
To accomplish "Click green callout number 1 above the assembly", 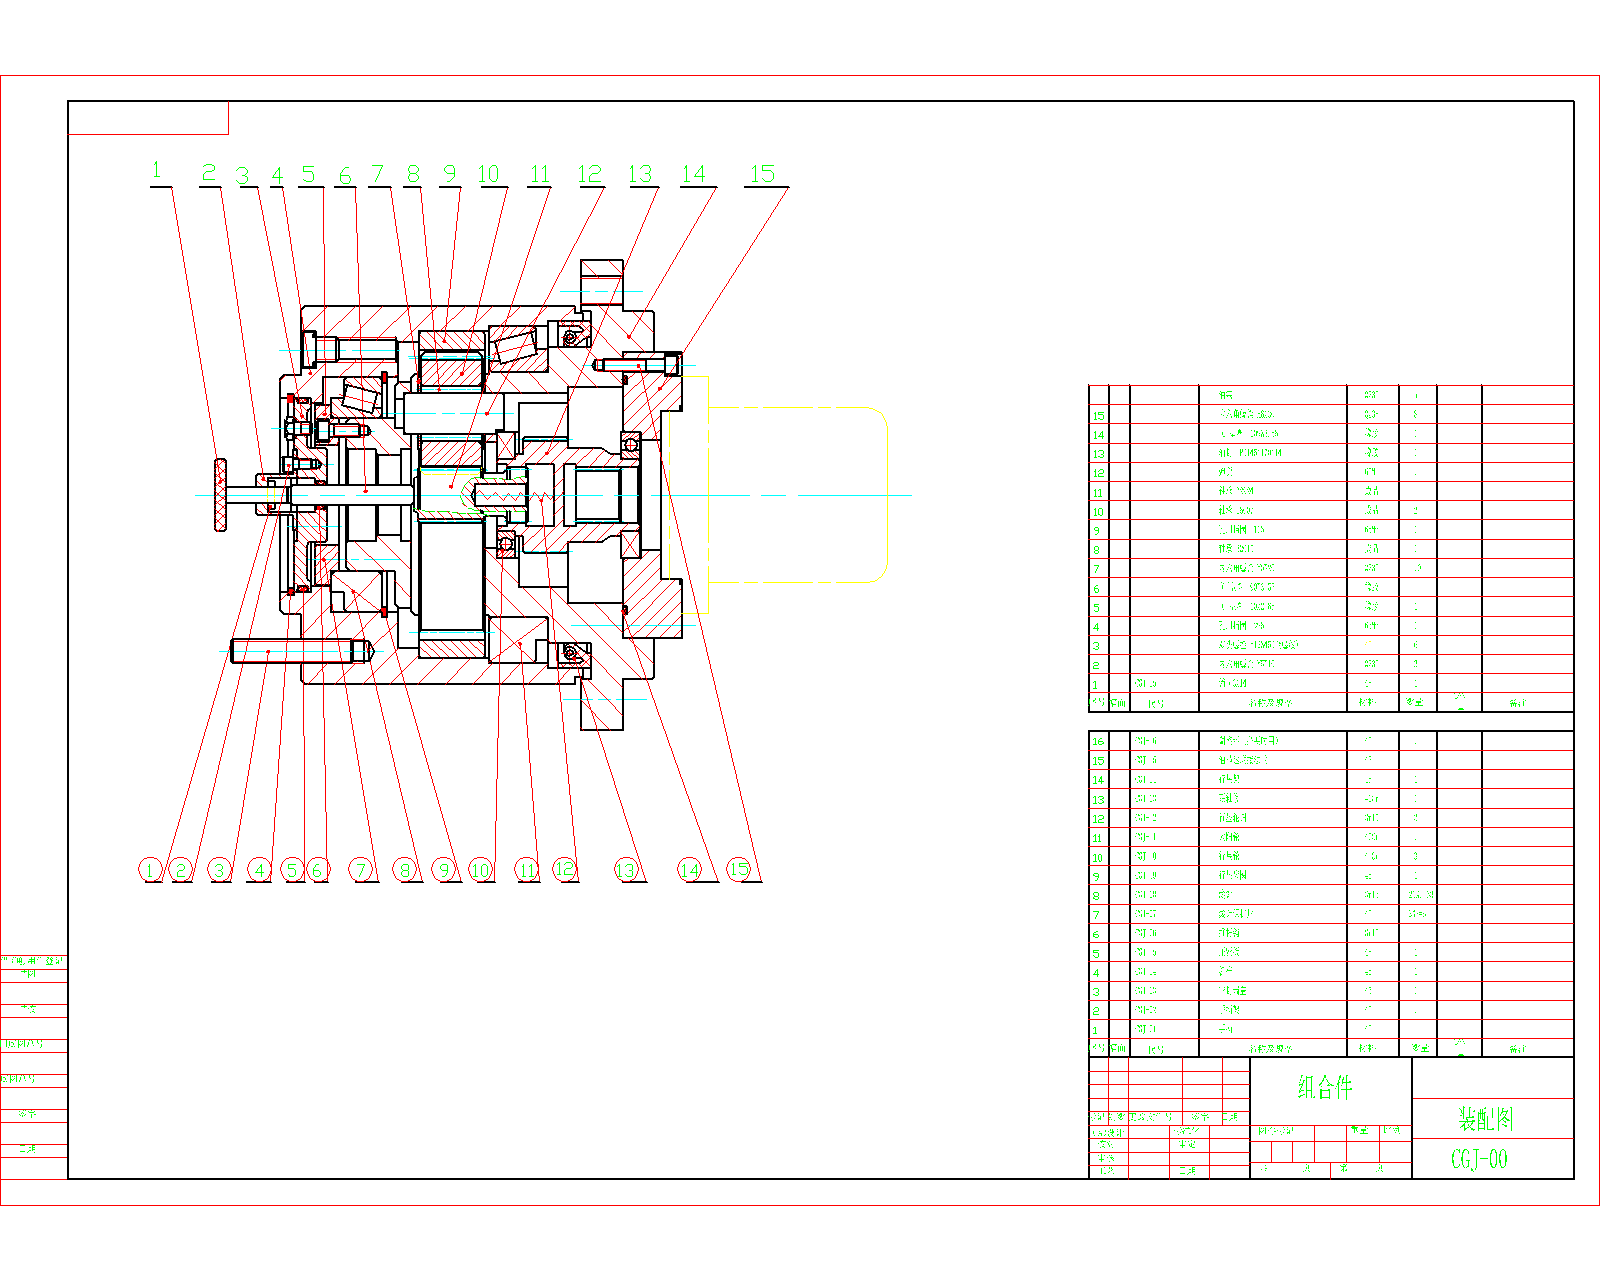I will coord(156,171).
